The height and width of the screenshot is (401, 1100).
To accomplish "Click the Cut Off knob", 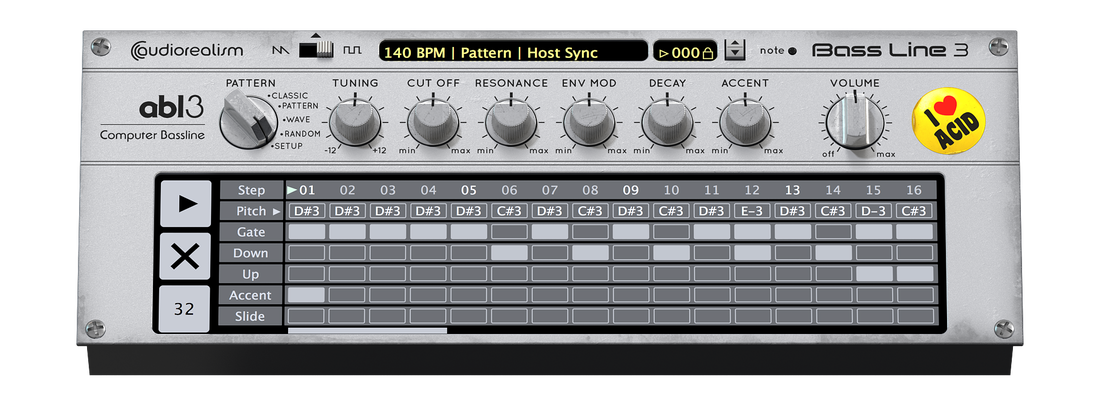I will tap(433, 122).
